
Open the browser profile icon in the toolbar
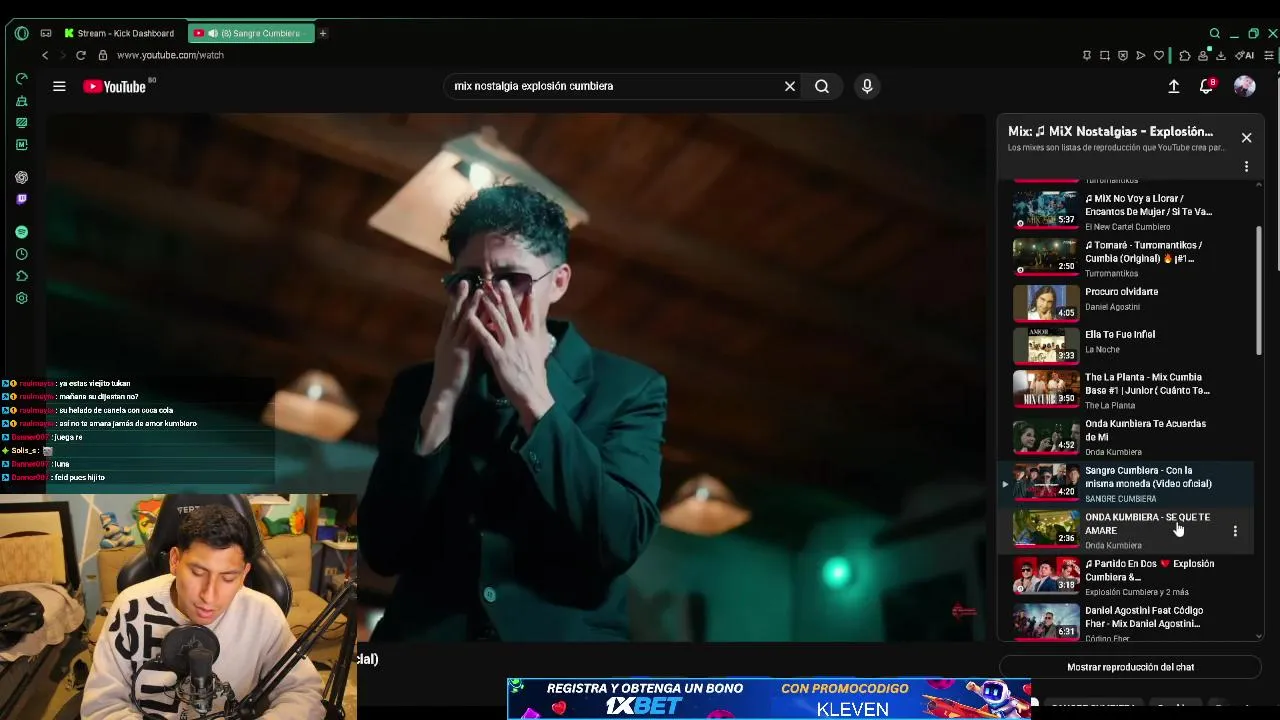point(1203,55)
